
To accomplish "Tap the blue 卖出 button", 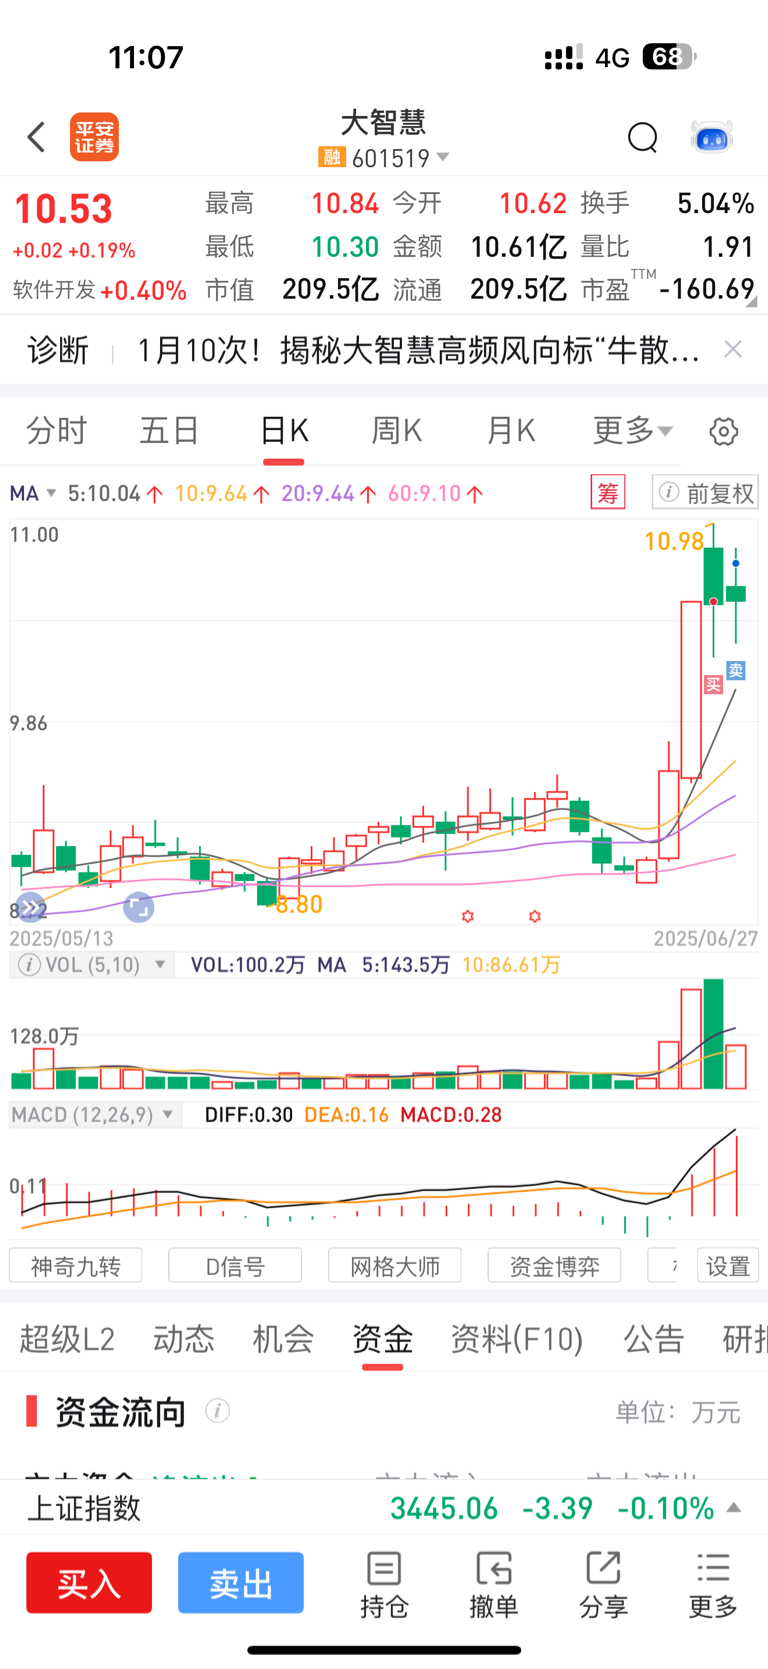I will tap(241, 1583).
